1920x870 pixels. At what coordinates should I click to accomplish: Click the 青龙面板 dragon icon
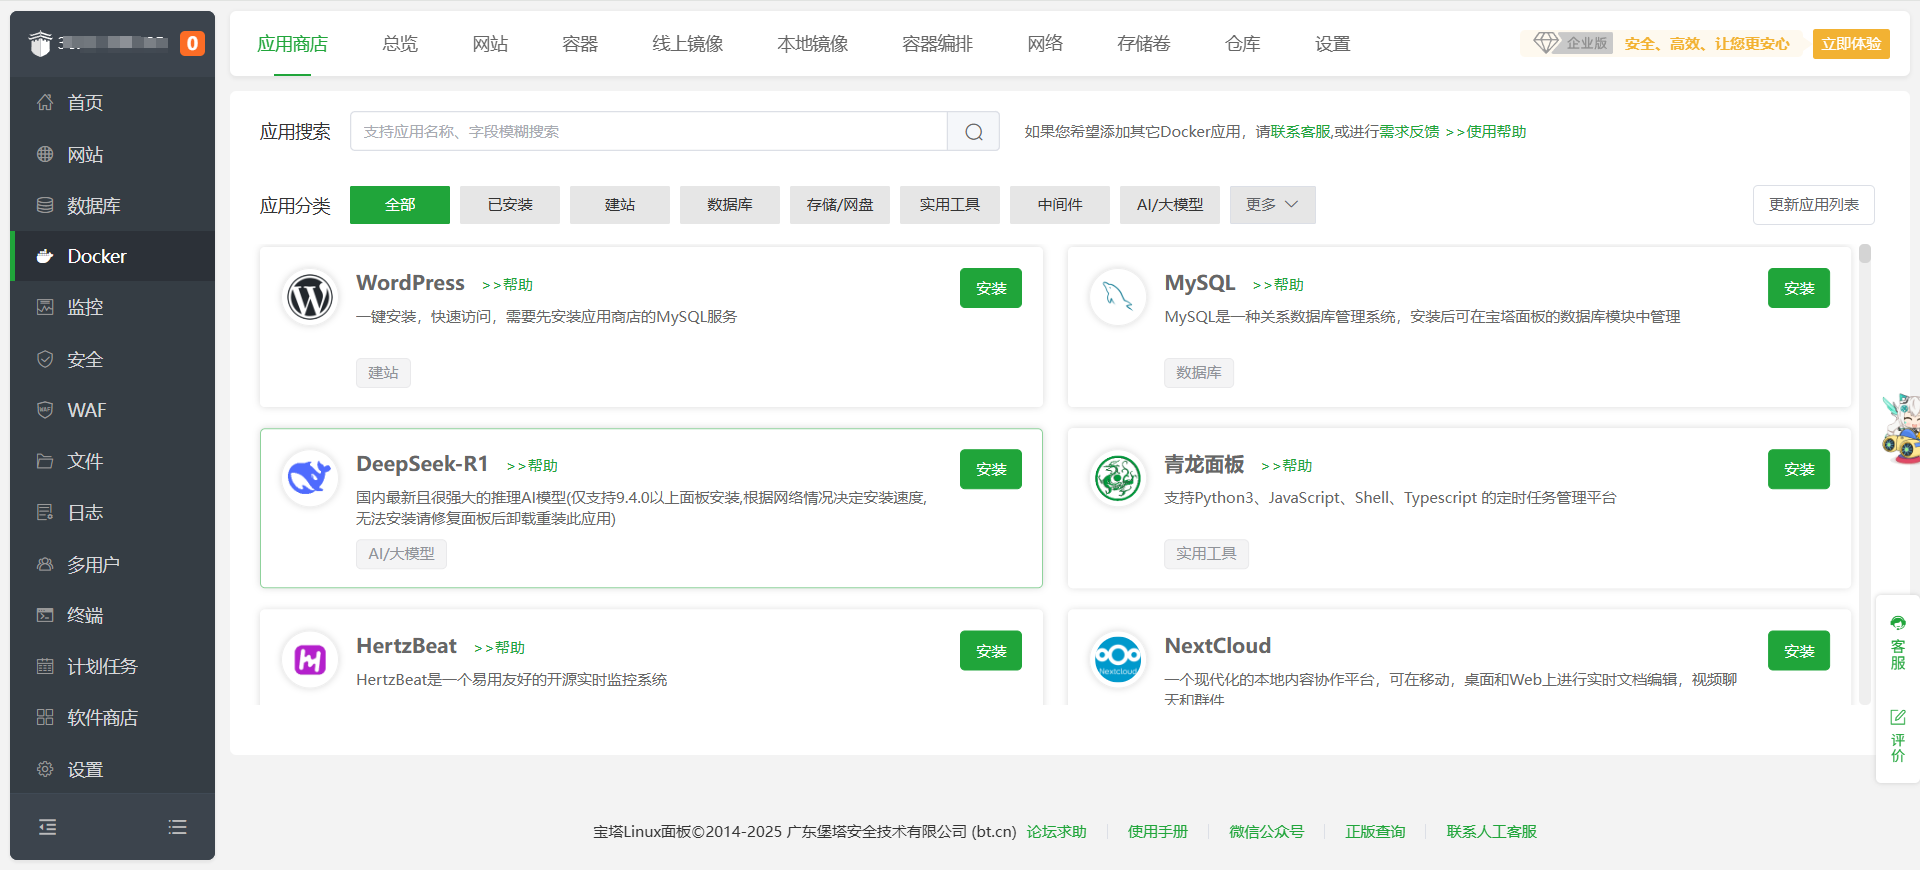tap(1117, 478)
